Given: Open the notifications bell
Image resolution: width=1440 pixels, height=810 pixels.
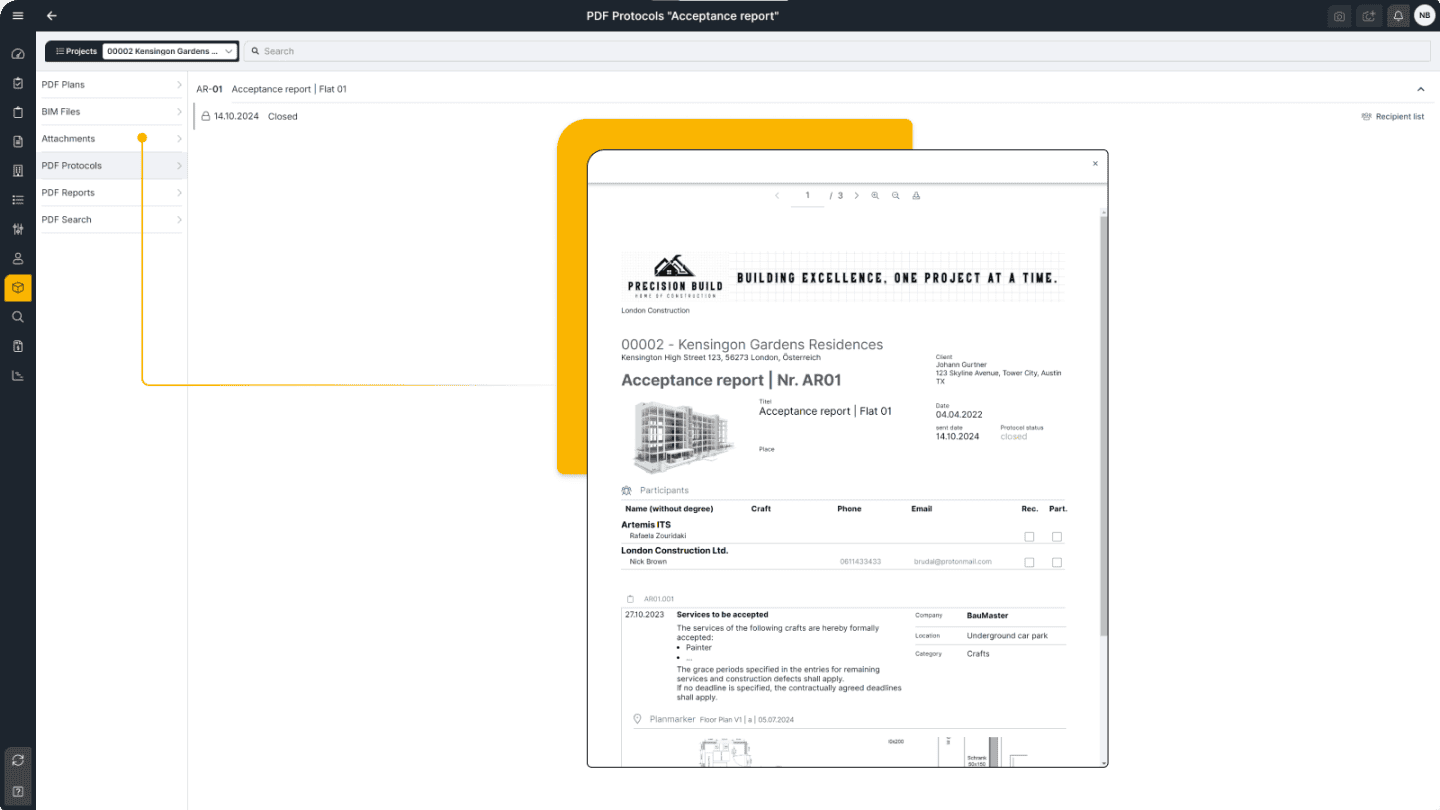Looking at the screenshot, I should (1398, 16).
